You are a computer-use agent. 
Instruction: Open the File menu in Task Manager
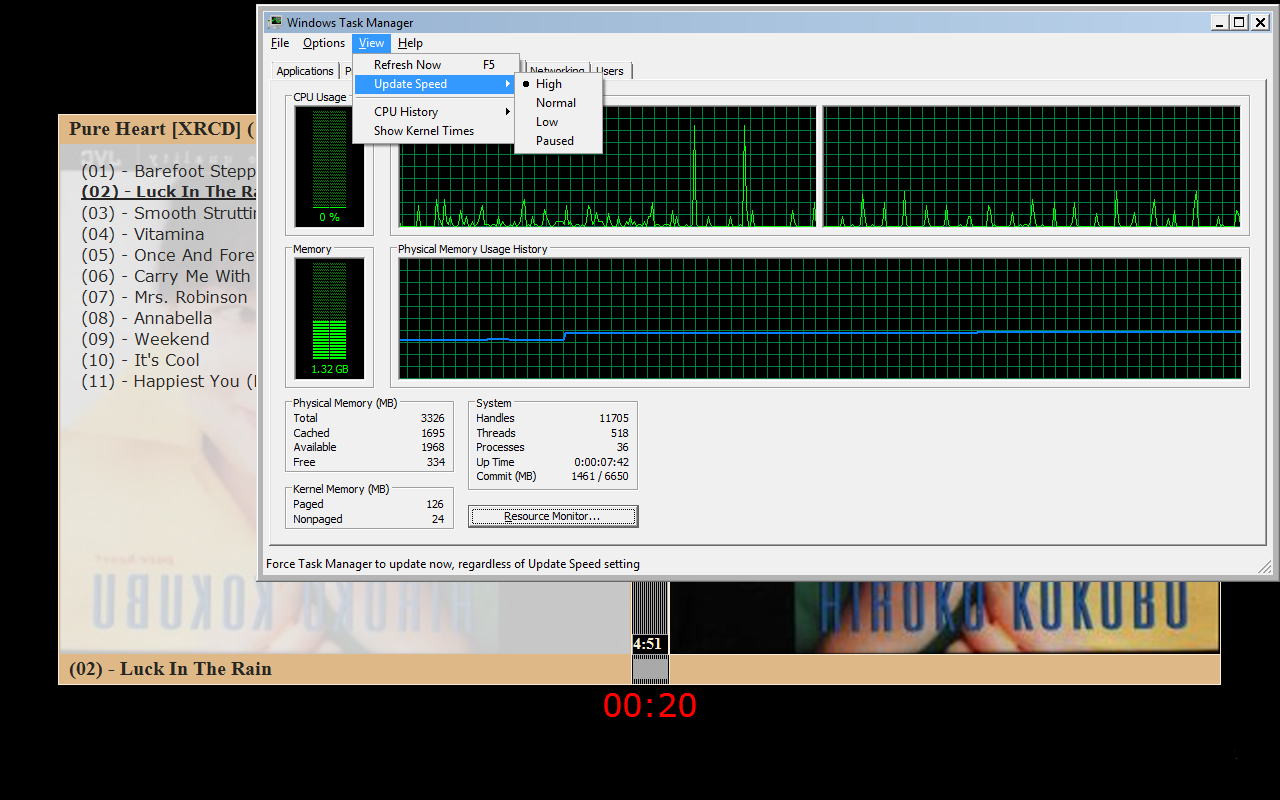coord(280,43)
